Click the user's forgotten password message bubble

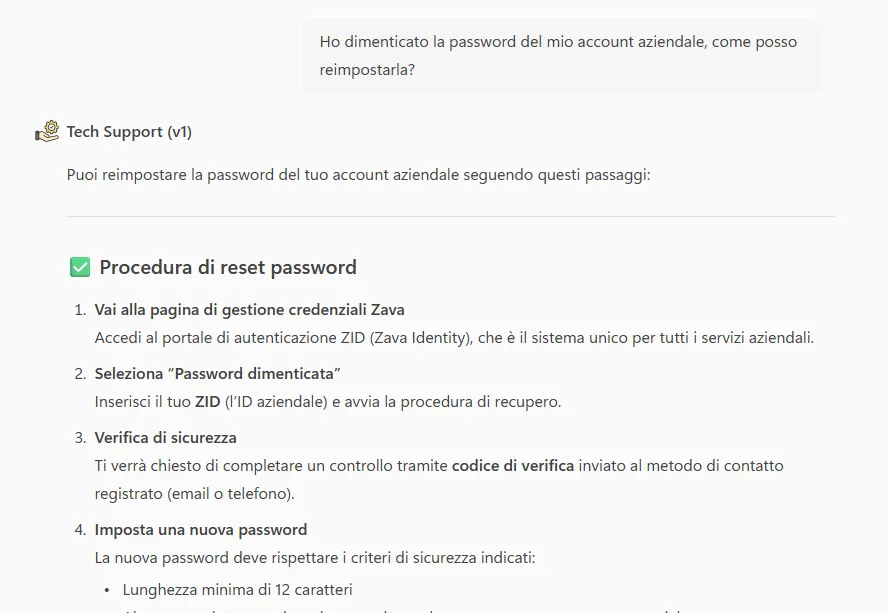click(x=560, y=56)
